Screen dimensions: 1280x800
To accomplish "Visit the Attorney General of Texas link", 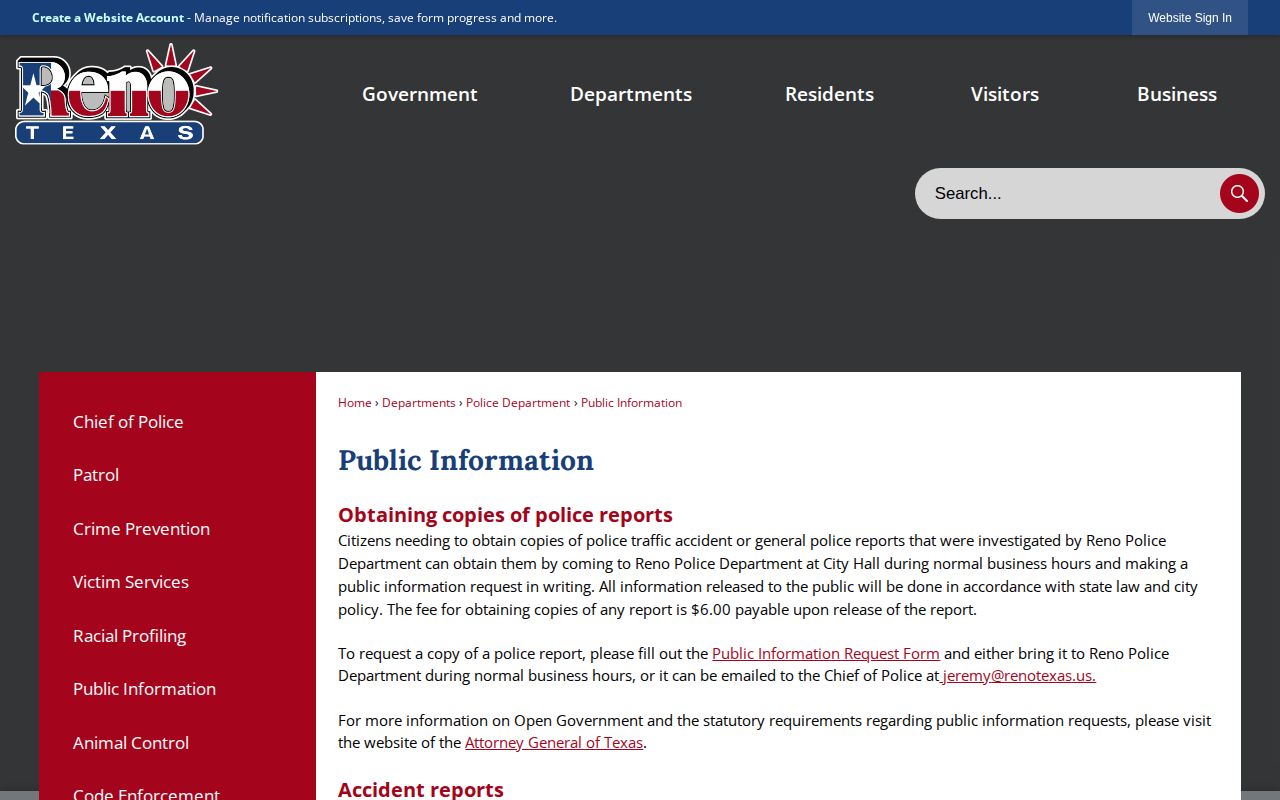I will 554,743.
